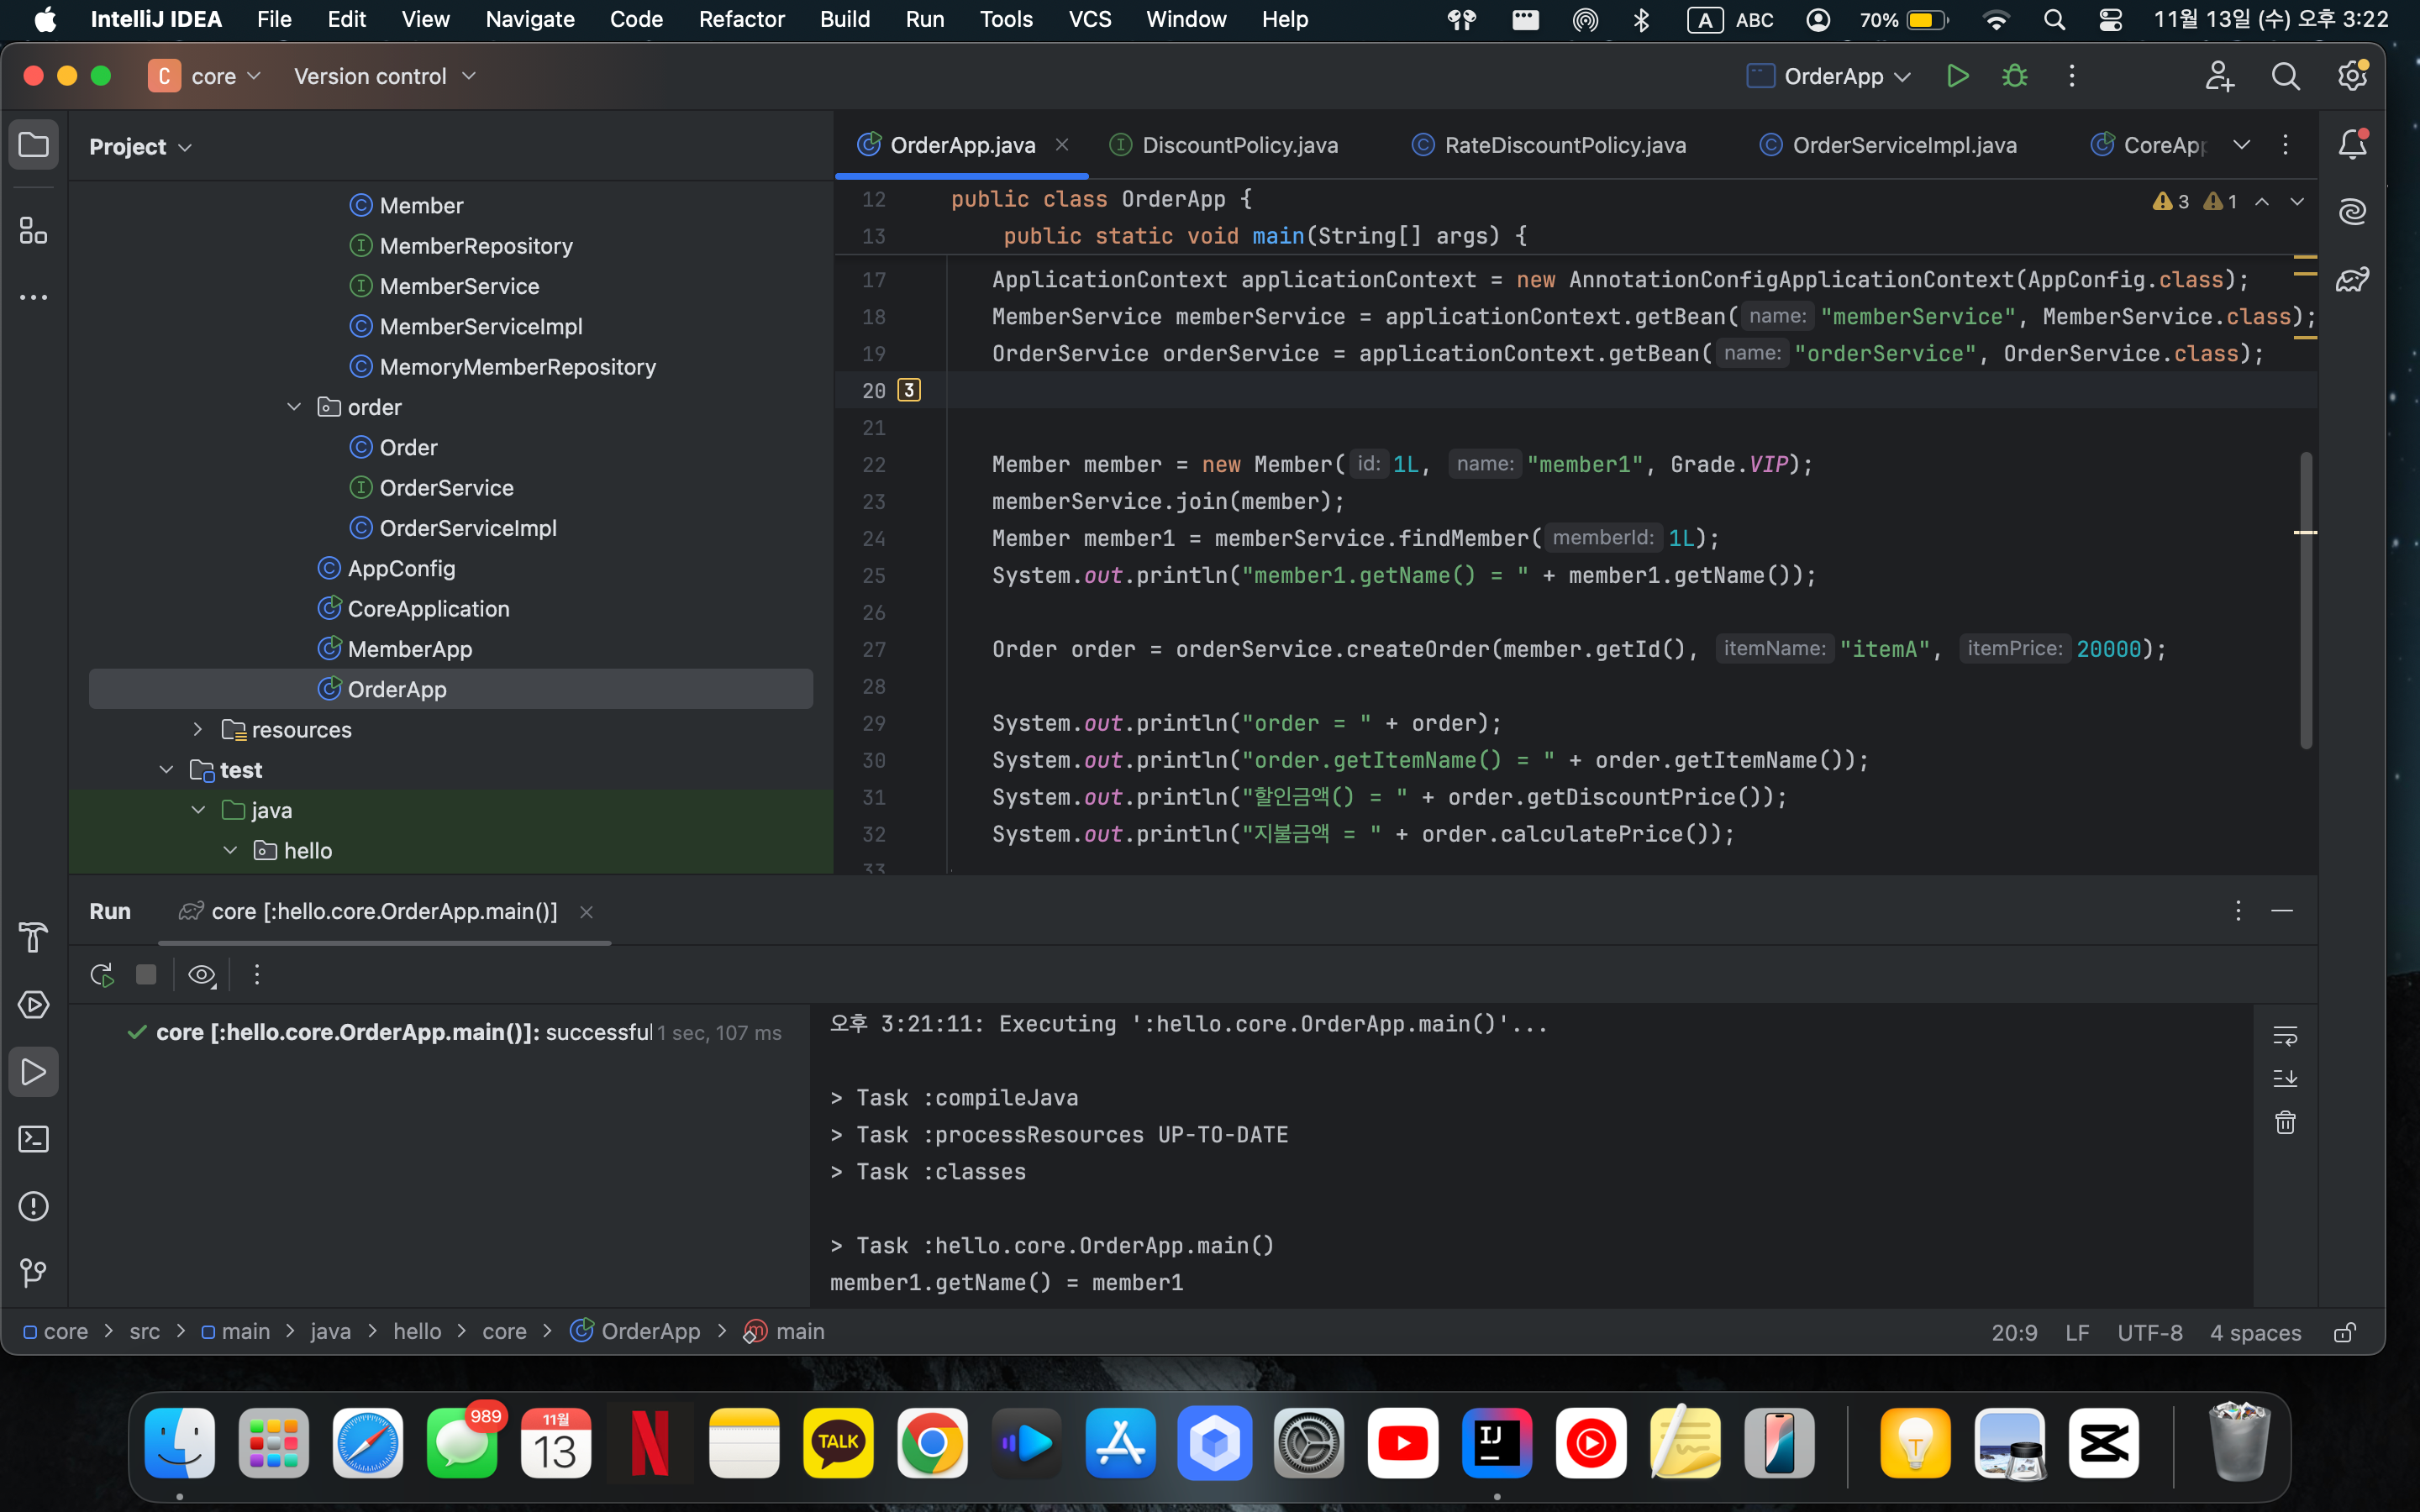Open the Refactor menu
The image size is (2420, 1512).
click(741, 19)
